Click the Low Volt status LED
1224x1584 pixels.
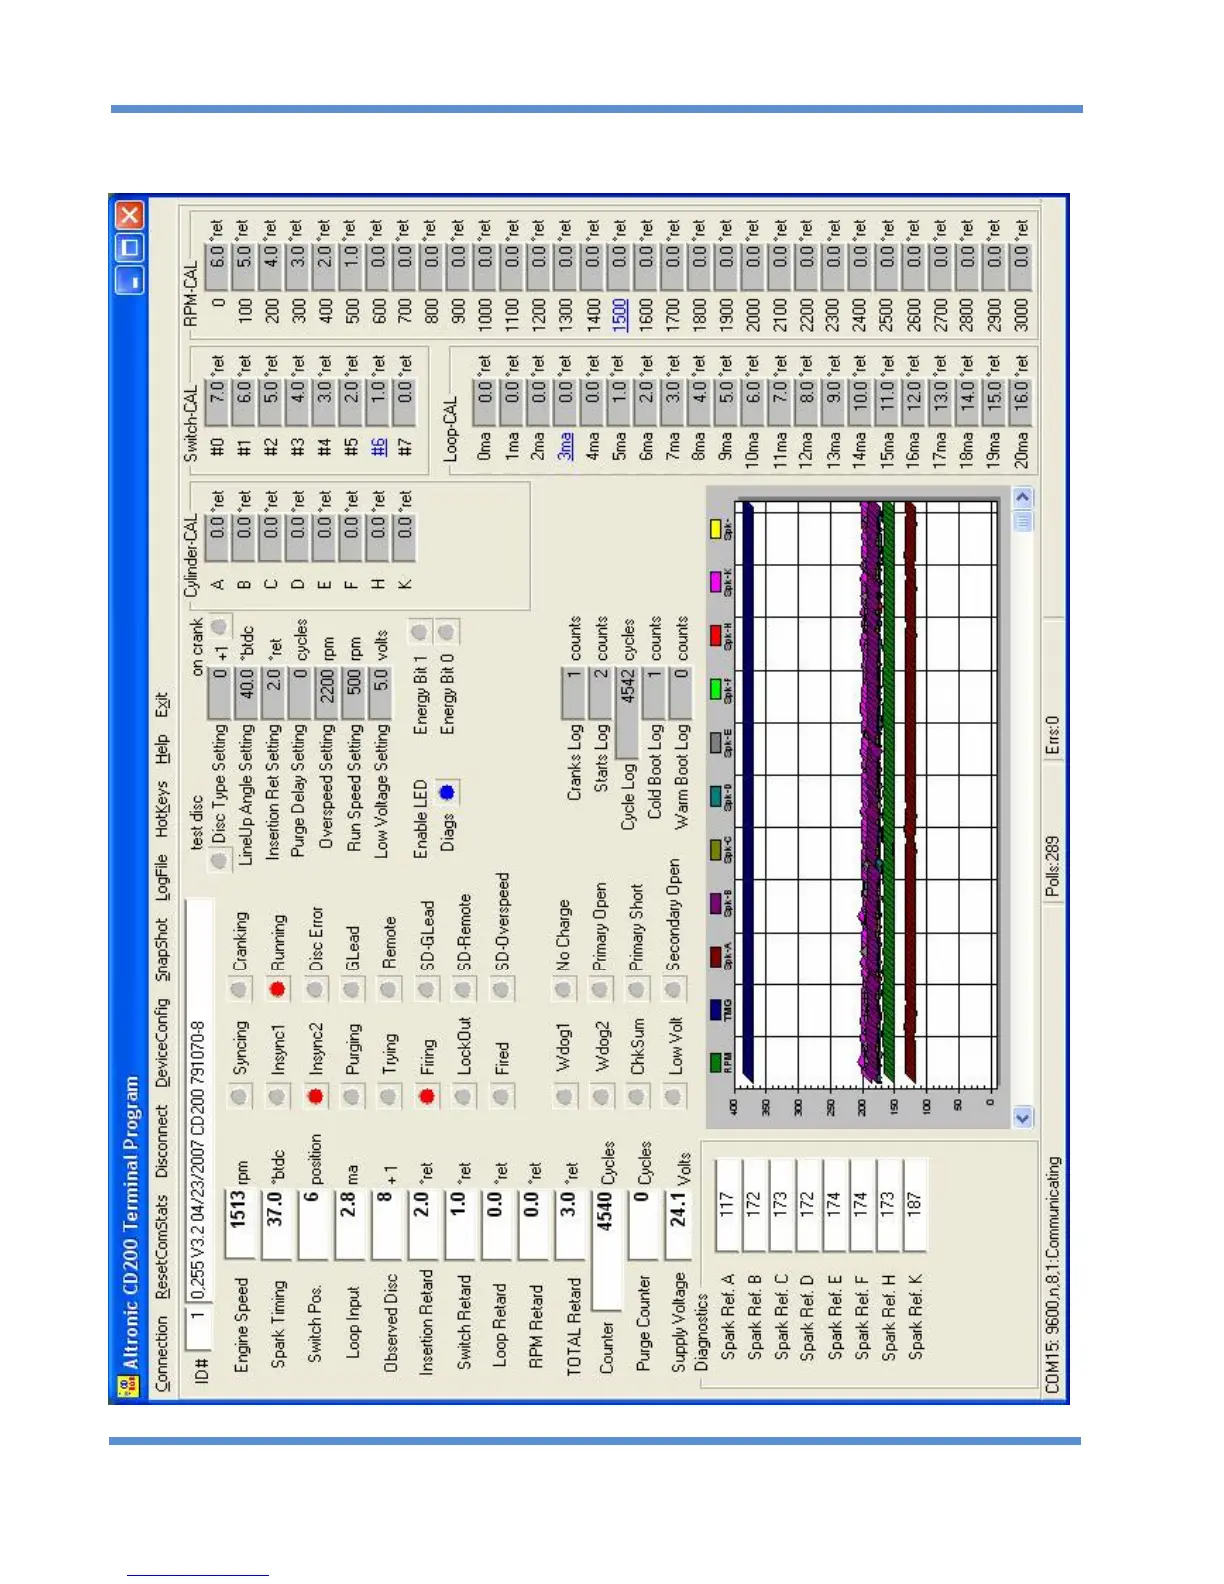674,1097
